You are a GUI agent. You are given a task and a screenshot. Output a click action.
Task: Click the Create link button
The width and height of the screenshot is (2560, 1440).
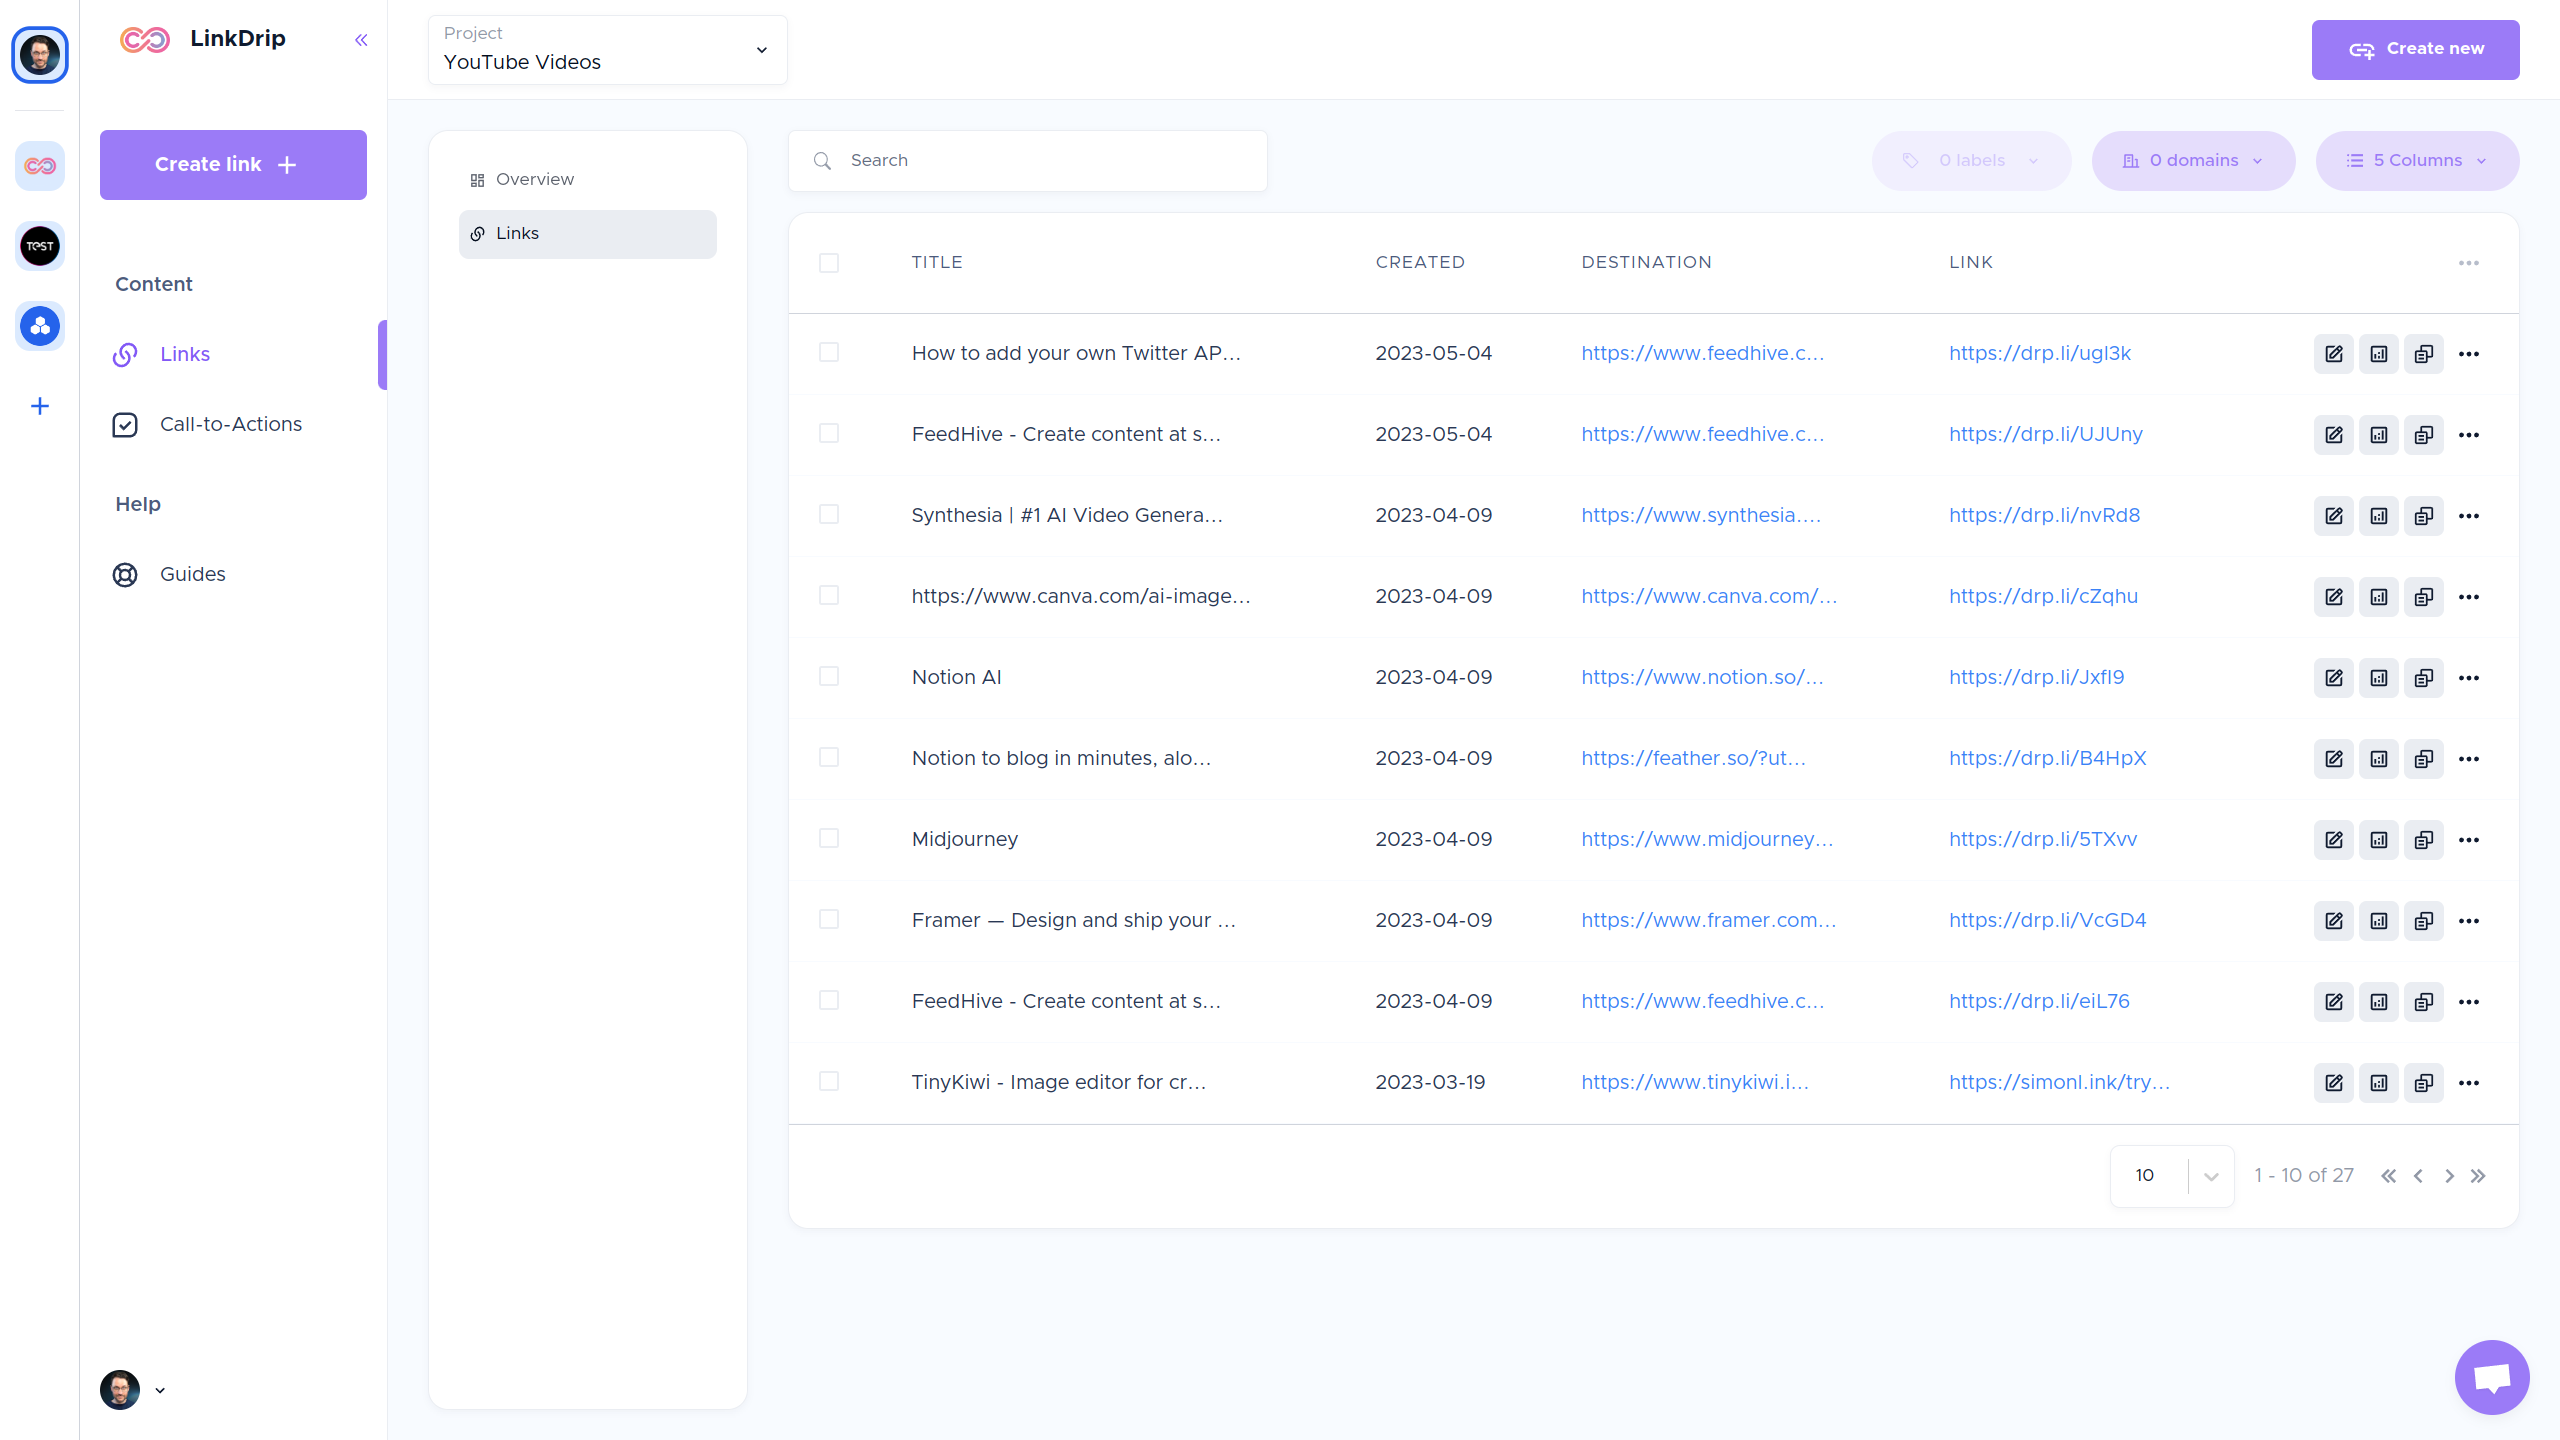233,165
